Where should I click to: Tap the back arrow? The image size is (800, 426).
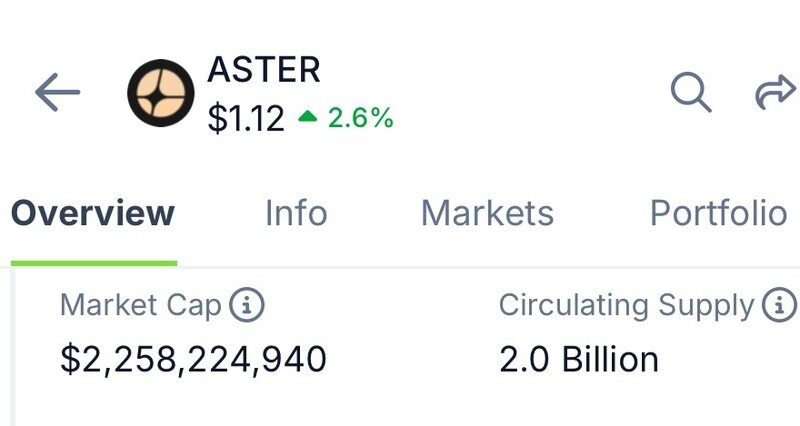pyautogui.click(x=57, y=93)
